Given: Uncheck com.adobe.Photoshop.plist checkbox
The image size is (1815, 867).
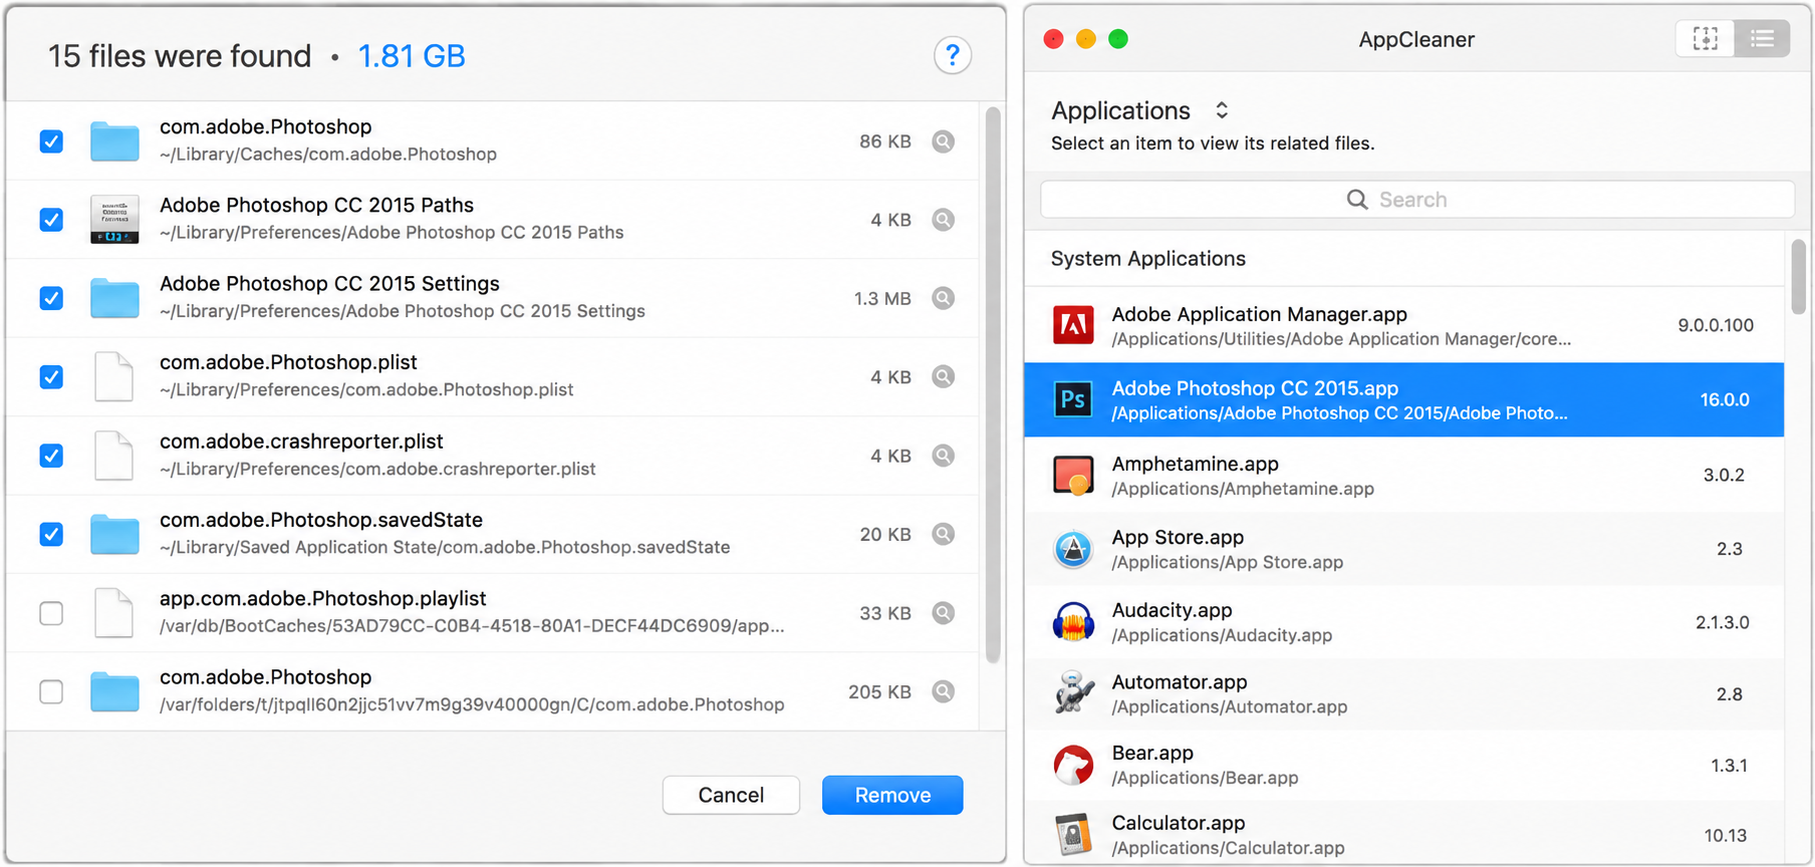Looking at the screenshot, I should [51, 377].
